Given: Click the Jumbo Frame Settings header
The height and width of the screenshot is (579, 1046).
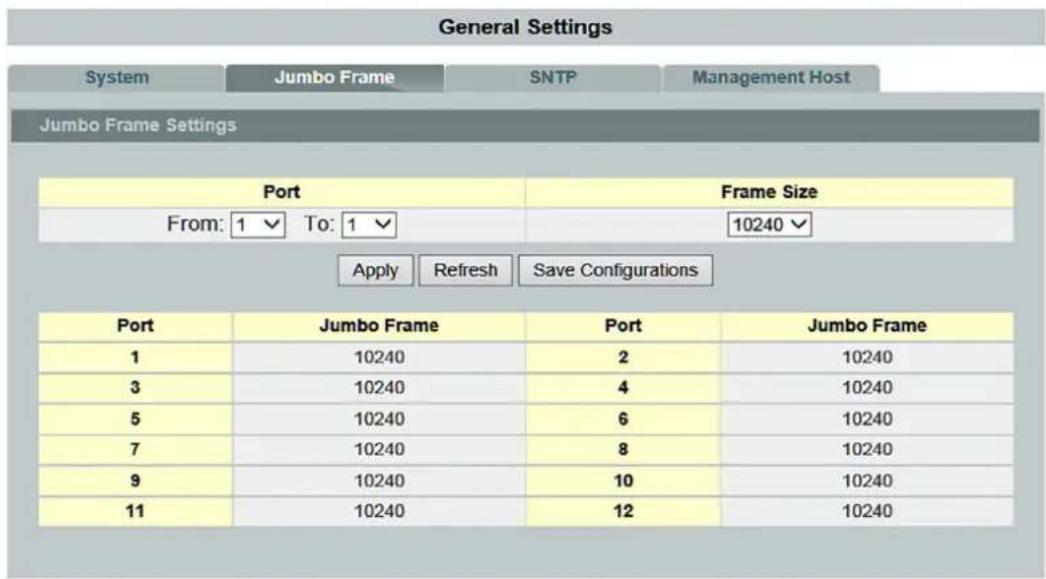Looking at the screenshot, I should pyautogui.click(x=138, y=125).
